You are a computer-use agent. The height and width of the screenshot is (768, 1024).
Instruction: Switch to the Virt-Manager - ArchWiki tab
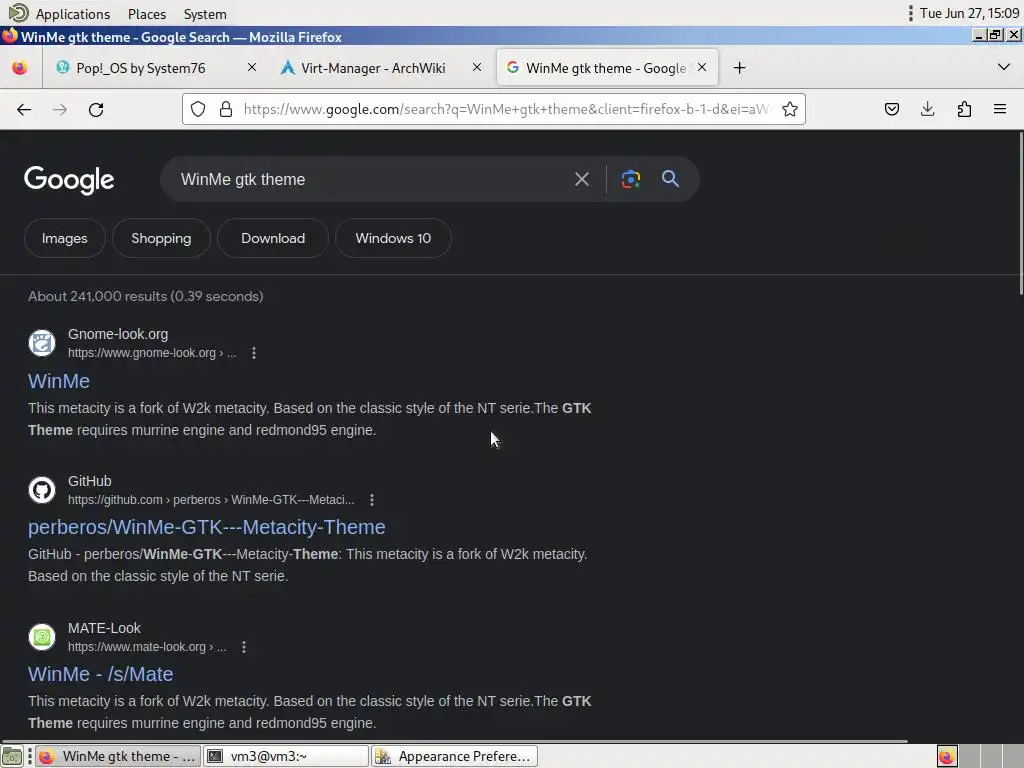click(382, 68)
